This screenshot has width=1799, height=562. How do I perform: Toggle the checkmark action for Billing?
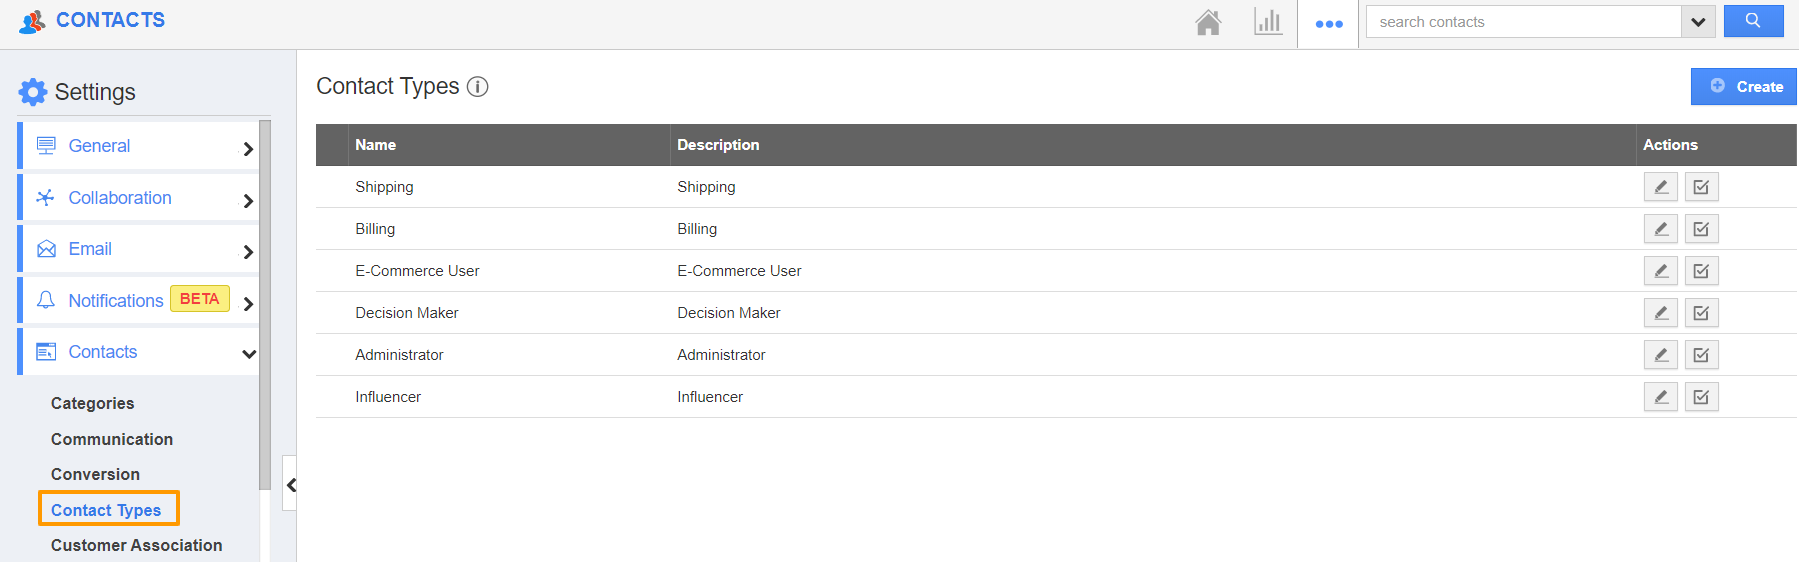click(1701, 229)
